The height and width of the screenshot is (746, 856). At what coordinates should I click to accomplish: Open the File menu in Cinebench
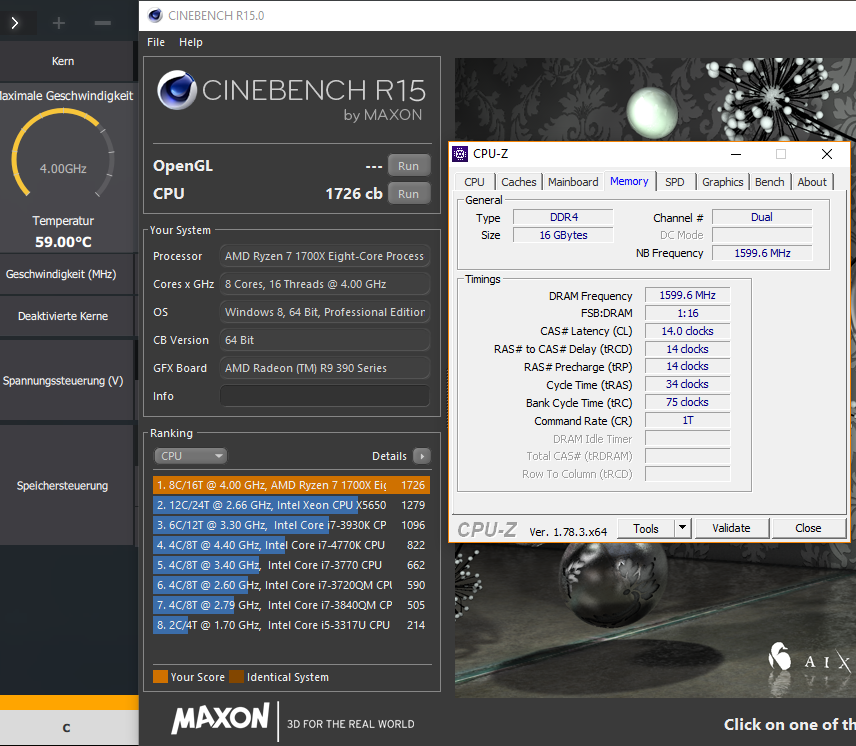(156, 42)
